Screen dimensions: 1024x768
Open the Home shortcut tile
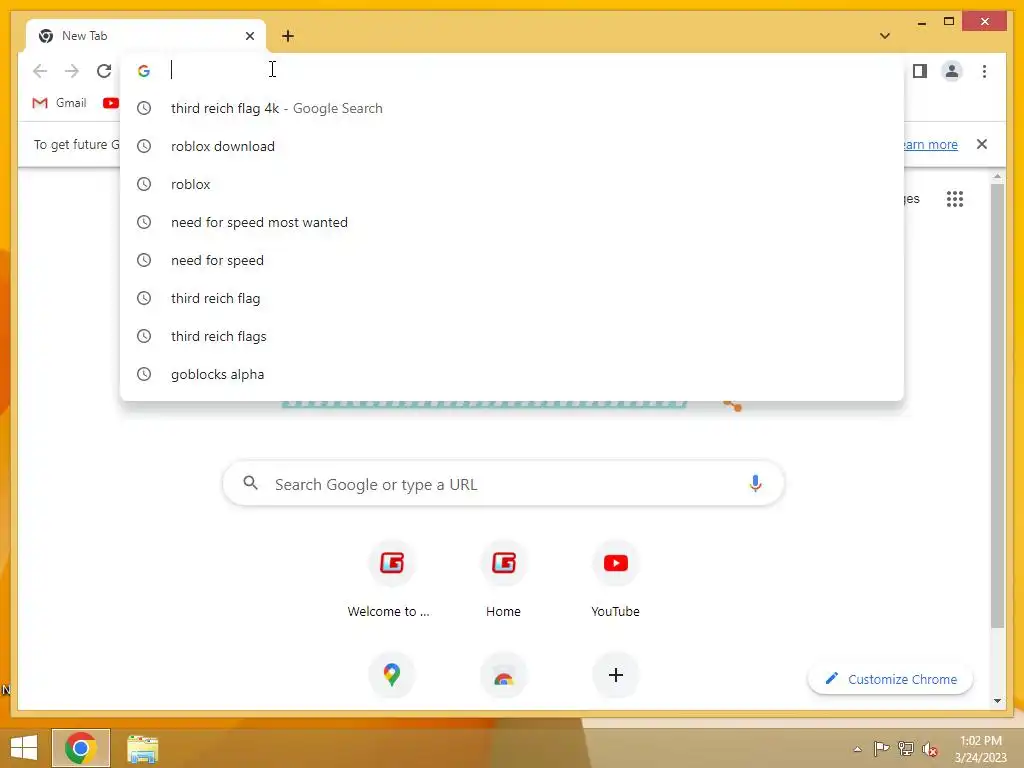pyautogui.click(x=504, y=580)
